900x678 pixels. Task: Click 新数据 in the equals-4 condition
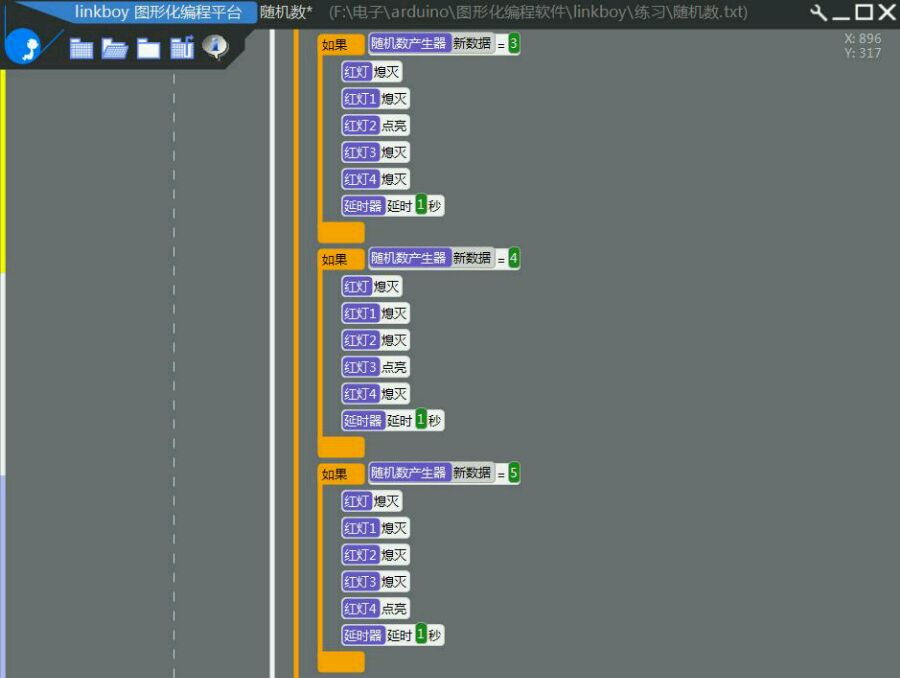coord(472,258)
